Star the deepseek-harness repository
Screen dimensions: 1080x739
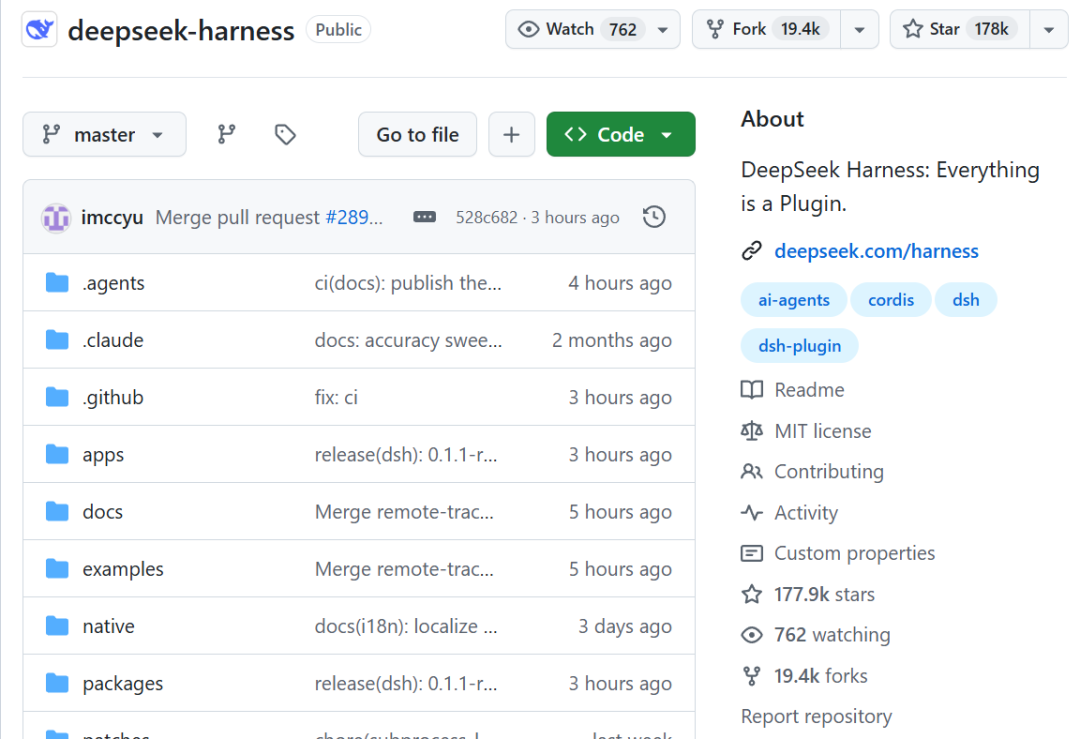click(x=960, y=30)
